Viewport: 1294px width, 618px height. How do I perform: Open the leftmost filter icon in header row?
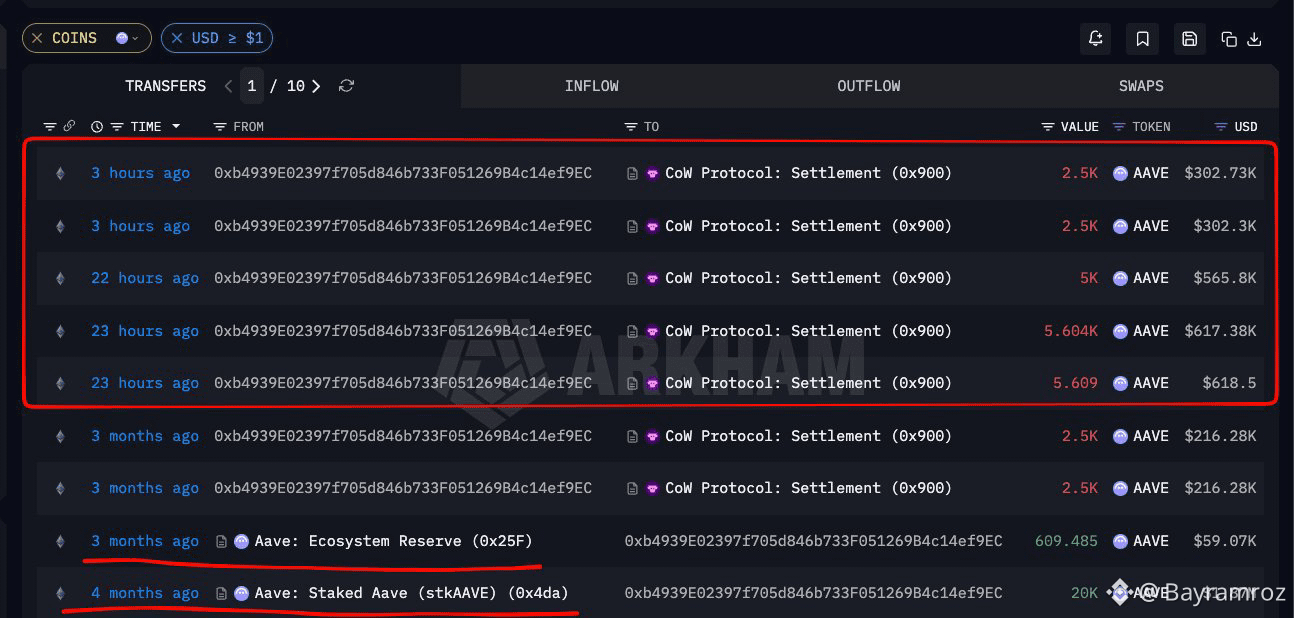[x=50, y=127]
